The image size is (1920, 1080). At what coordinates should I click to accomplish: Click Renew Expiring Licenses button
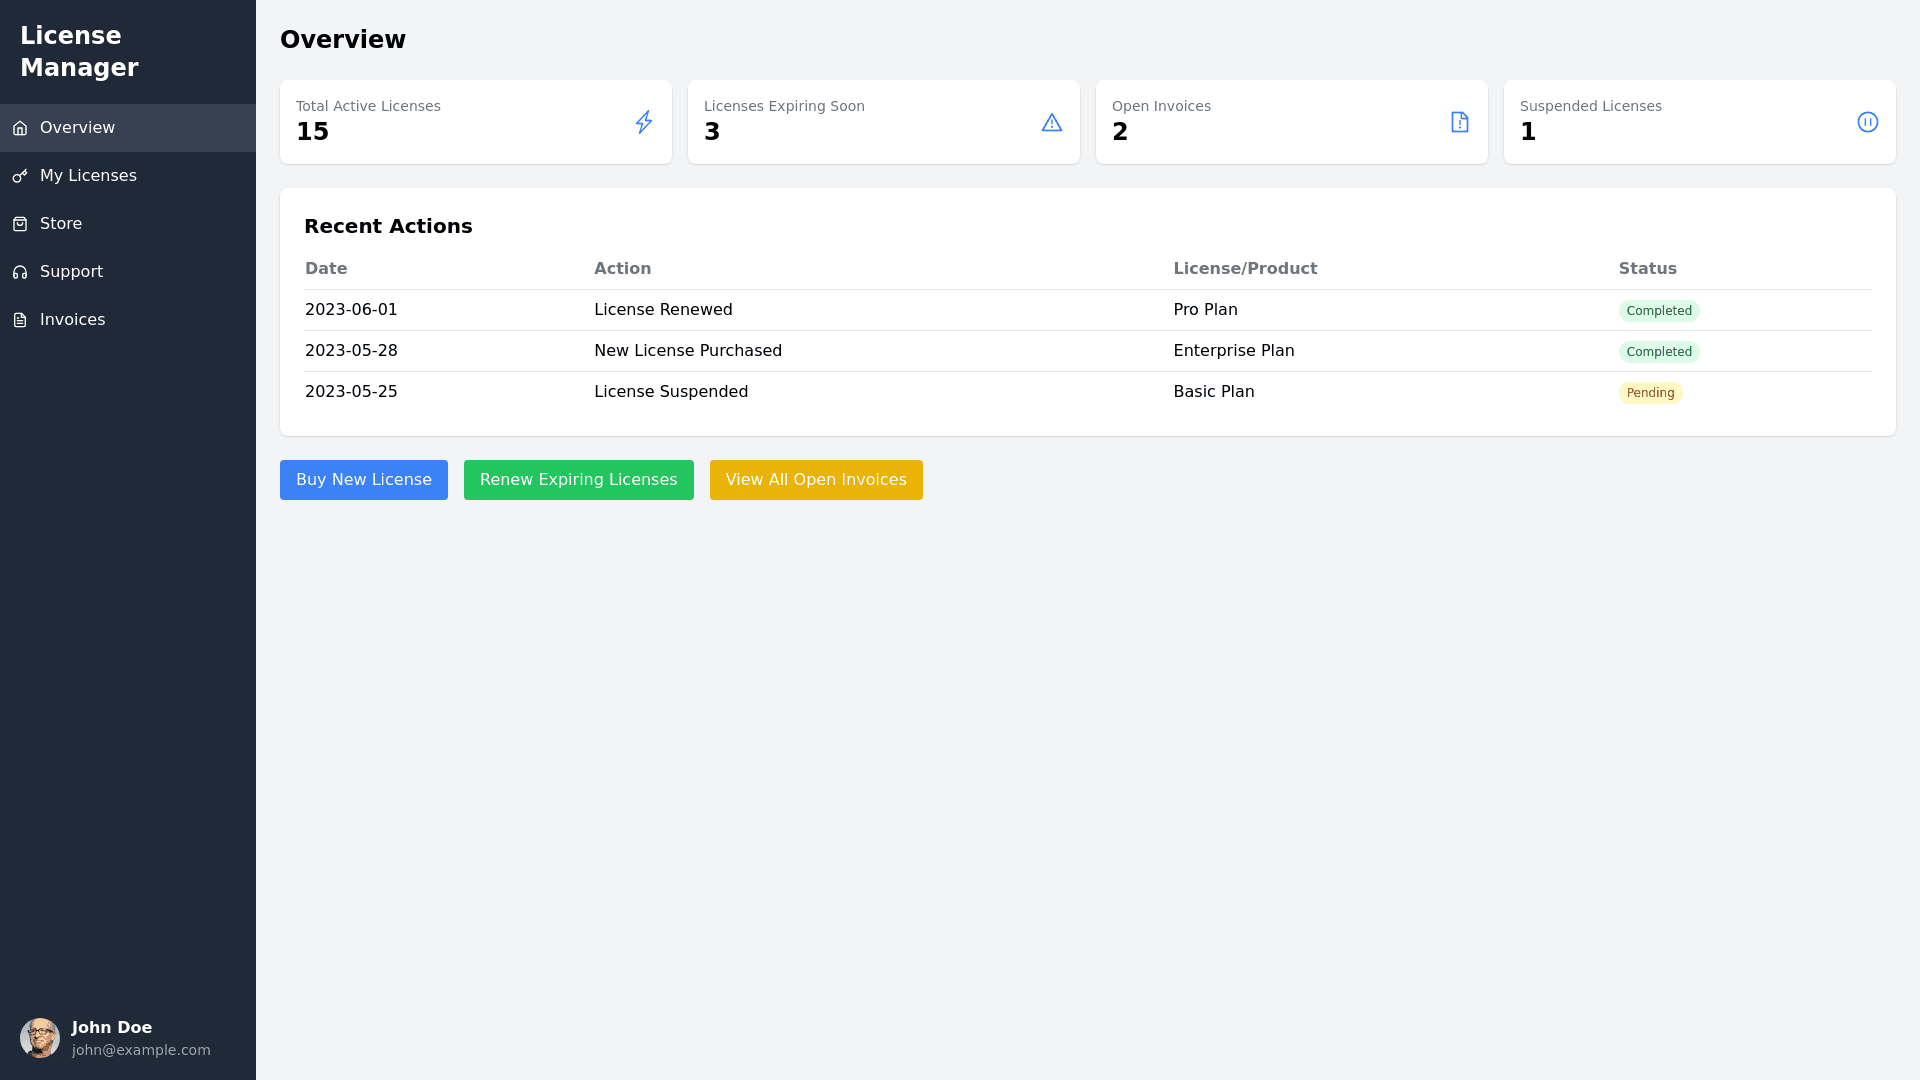[x=578, y=480]
